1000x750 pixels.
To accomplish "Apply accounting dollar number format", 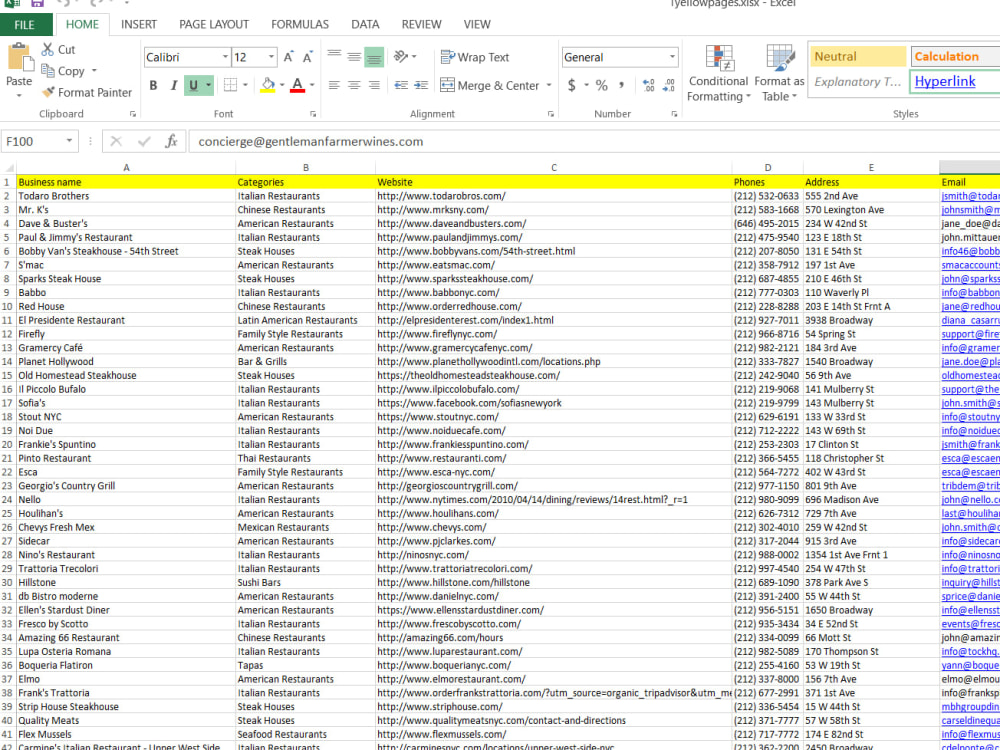I will pyautogui.click(x=571, y=85).
